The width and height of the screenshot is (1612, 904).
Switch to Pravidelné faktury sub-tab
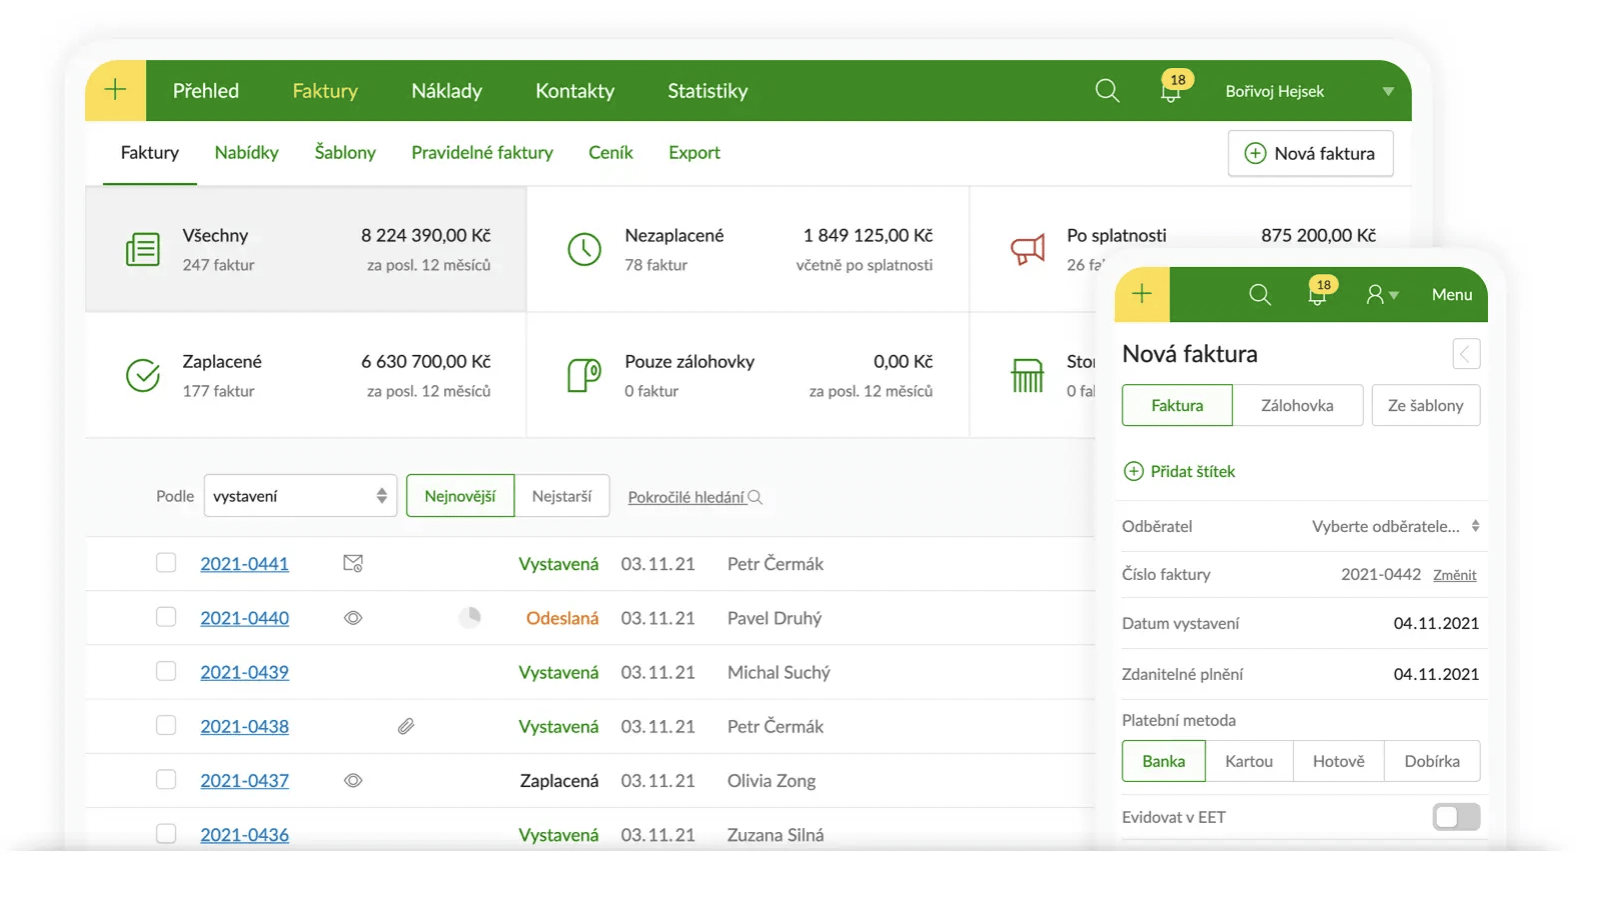pos(482,152)
